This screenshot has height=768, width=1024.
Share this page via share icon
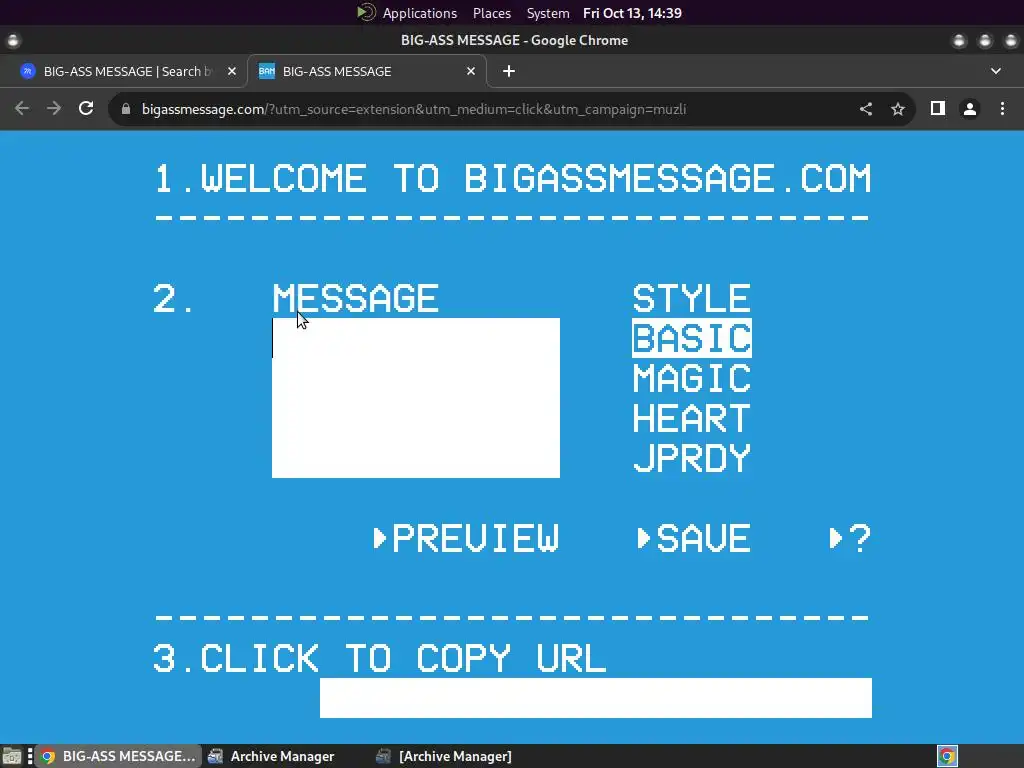tap(866, 109)
